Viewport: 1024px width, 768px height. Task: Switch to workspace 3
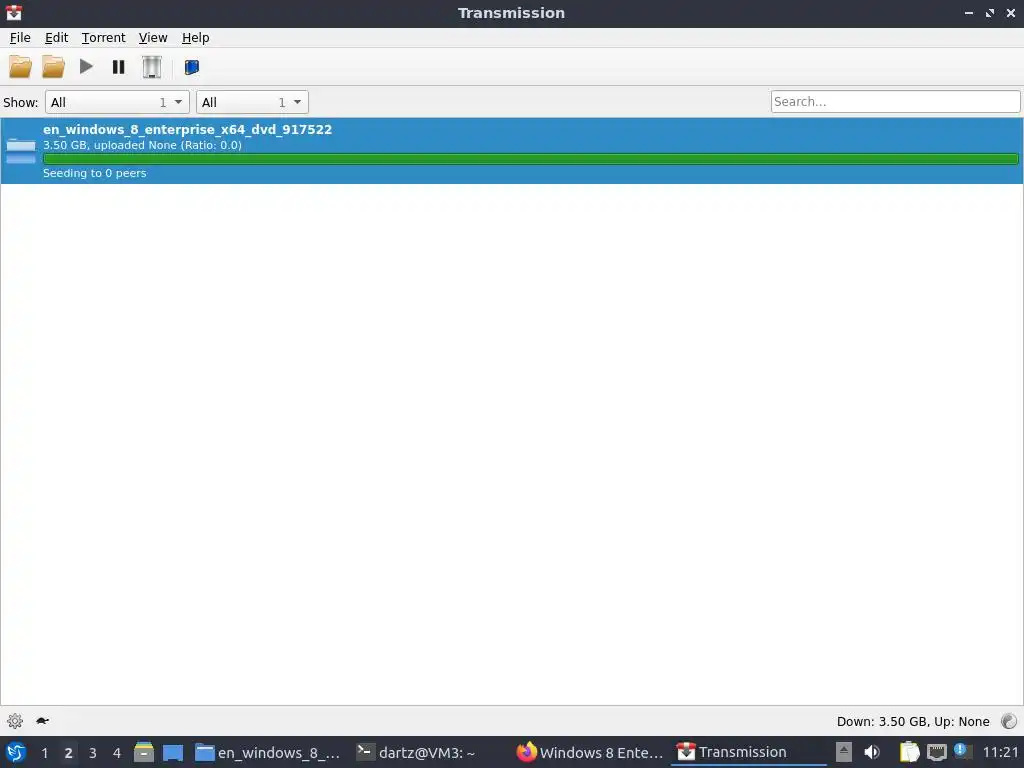tap(93, 753)
